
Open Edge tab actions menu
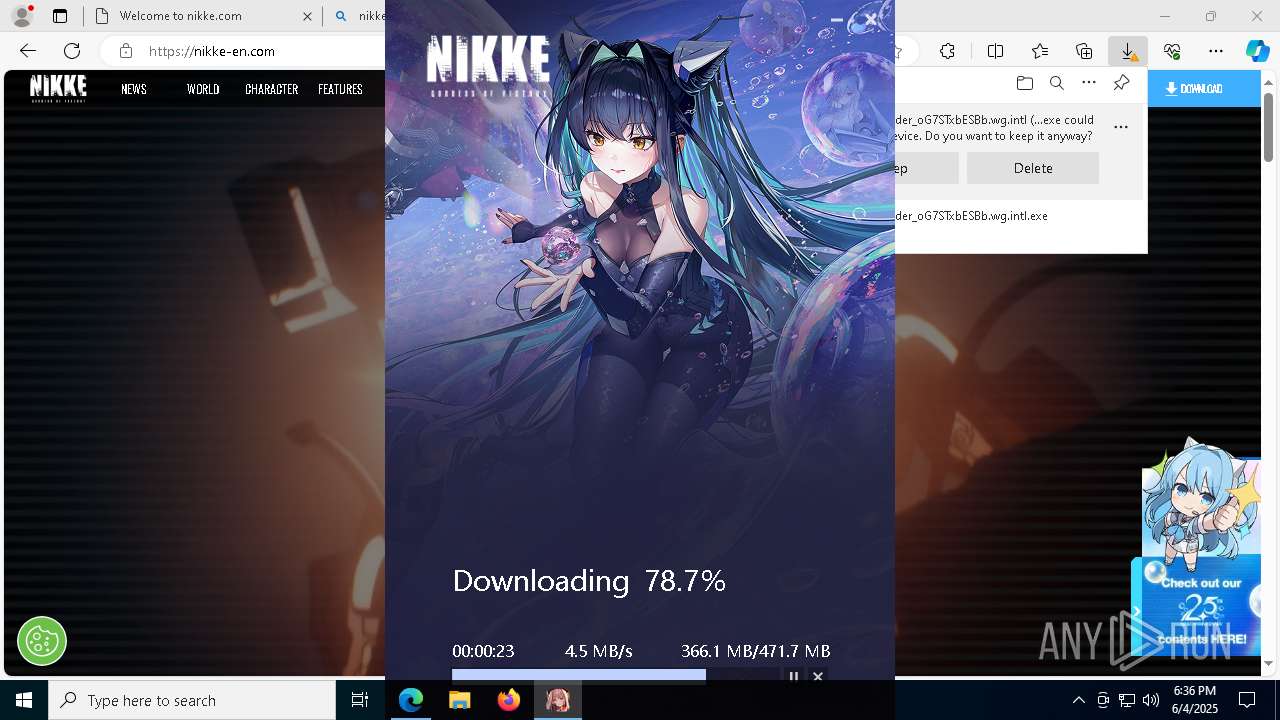tap(60, 16)
